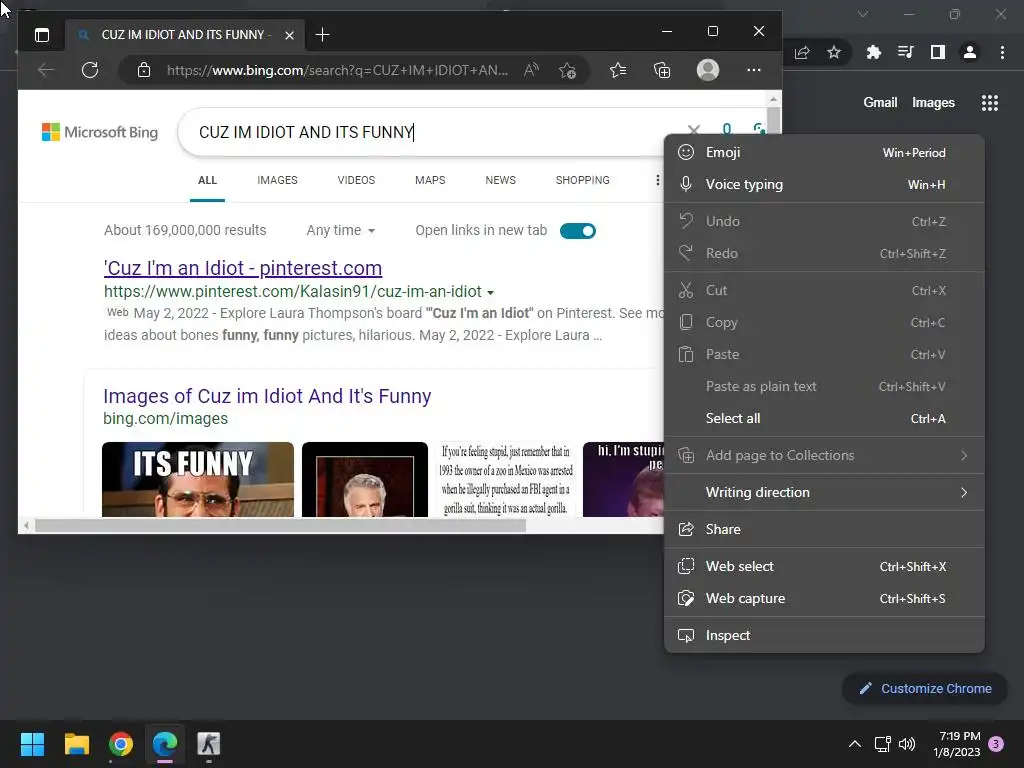The height and width of the screenshot is (768, 1024).
Task: Open the Counter-Strike taskbar icon
Action: 209,744
